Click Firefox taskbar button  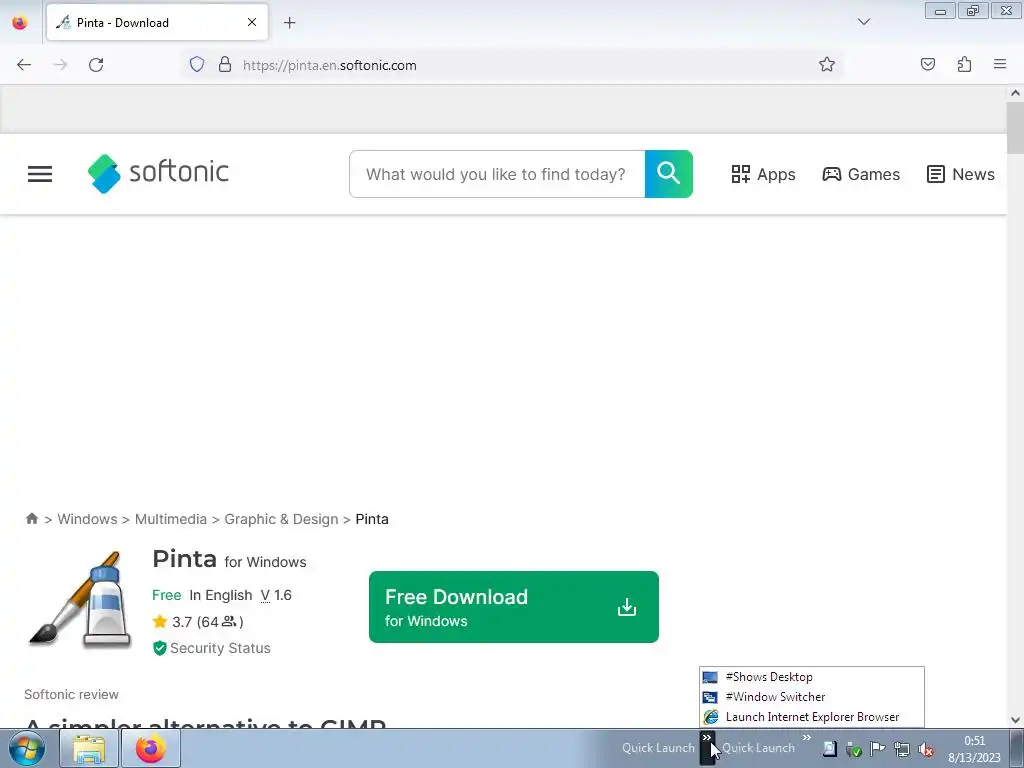[150, 749]
